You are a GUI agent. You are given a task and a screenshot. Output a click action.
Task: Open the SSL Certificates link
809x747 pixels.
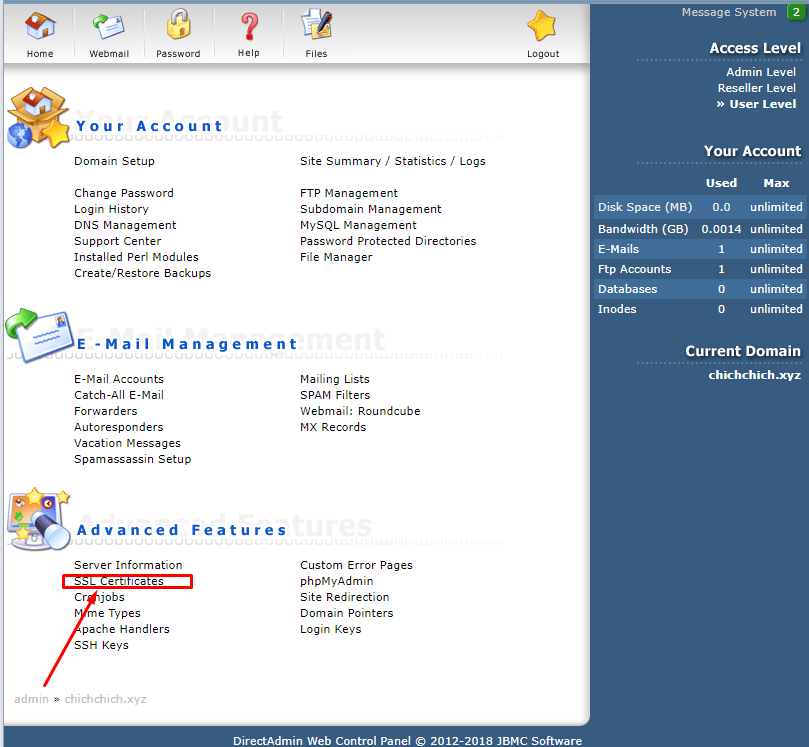tap(119, 581)
